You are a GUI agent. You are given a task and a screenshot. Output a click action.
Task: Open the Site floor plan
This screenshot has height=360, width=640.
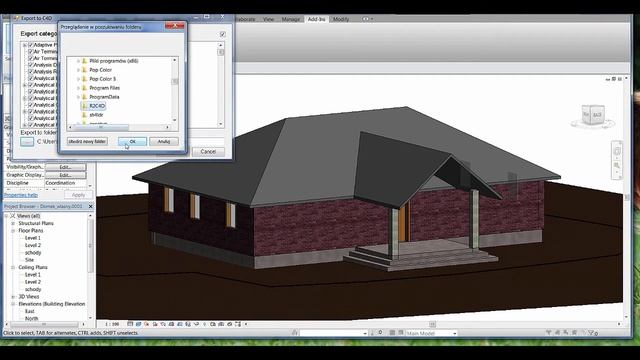tap(29, 260)
